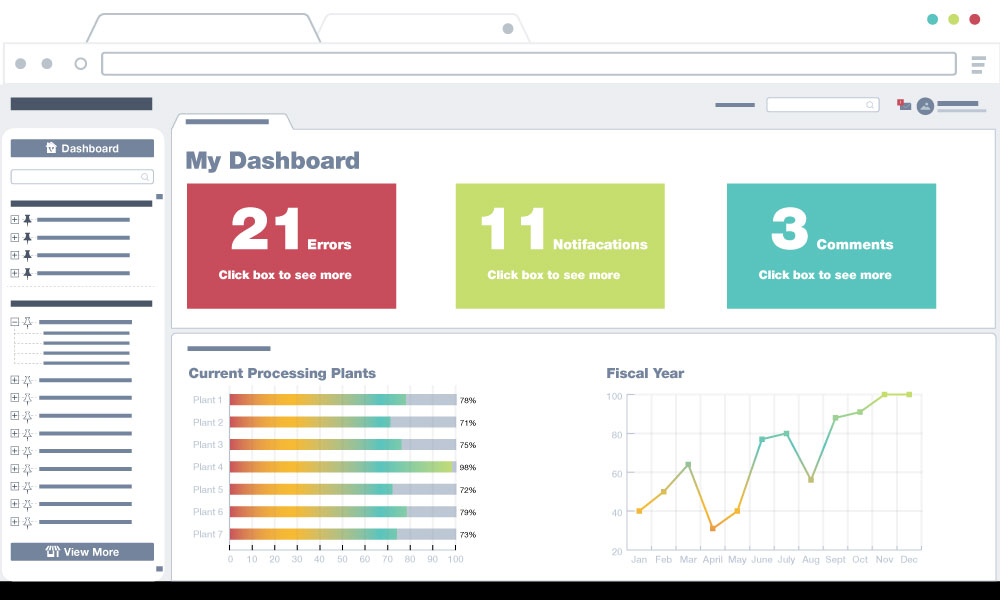Open the mail notification icon with red badge
The image size is (1000, 600).
pyautogui.click(x=904, y=105)
